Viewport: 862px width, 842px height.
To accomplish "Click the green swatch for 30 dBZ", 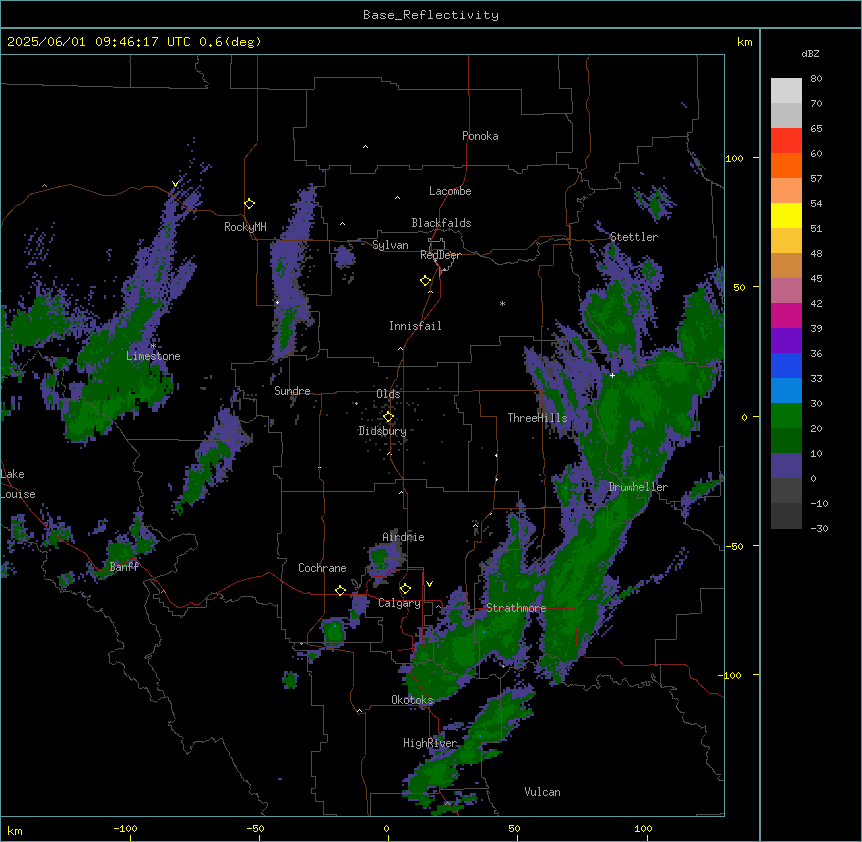I will coord(786,416).
